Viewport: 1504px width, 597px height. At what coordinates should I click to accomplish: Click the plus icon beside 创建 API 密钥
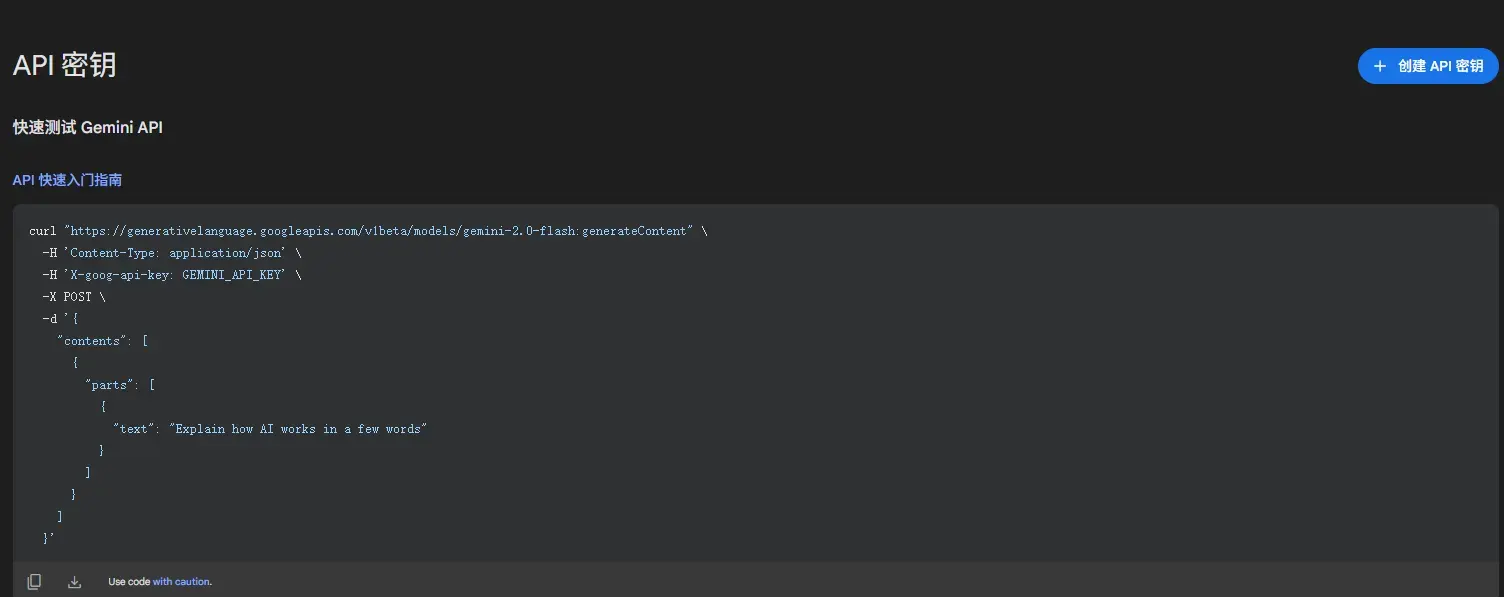[x=1380, y=66]
